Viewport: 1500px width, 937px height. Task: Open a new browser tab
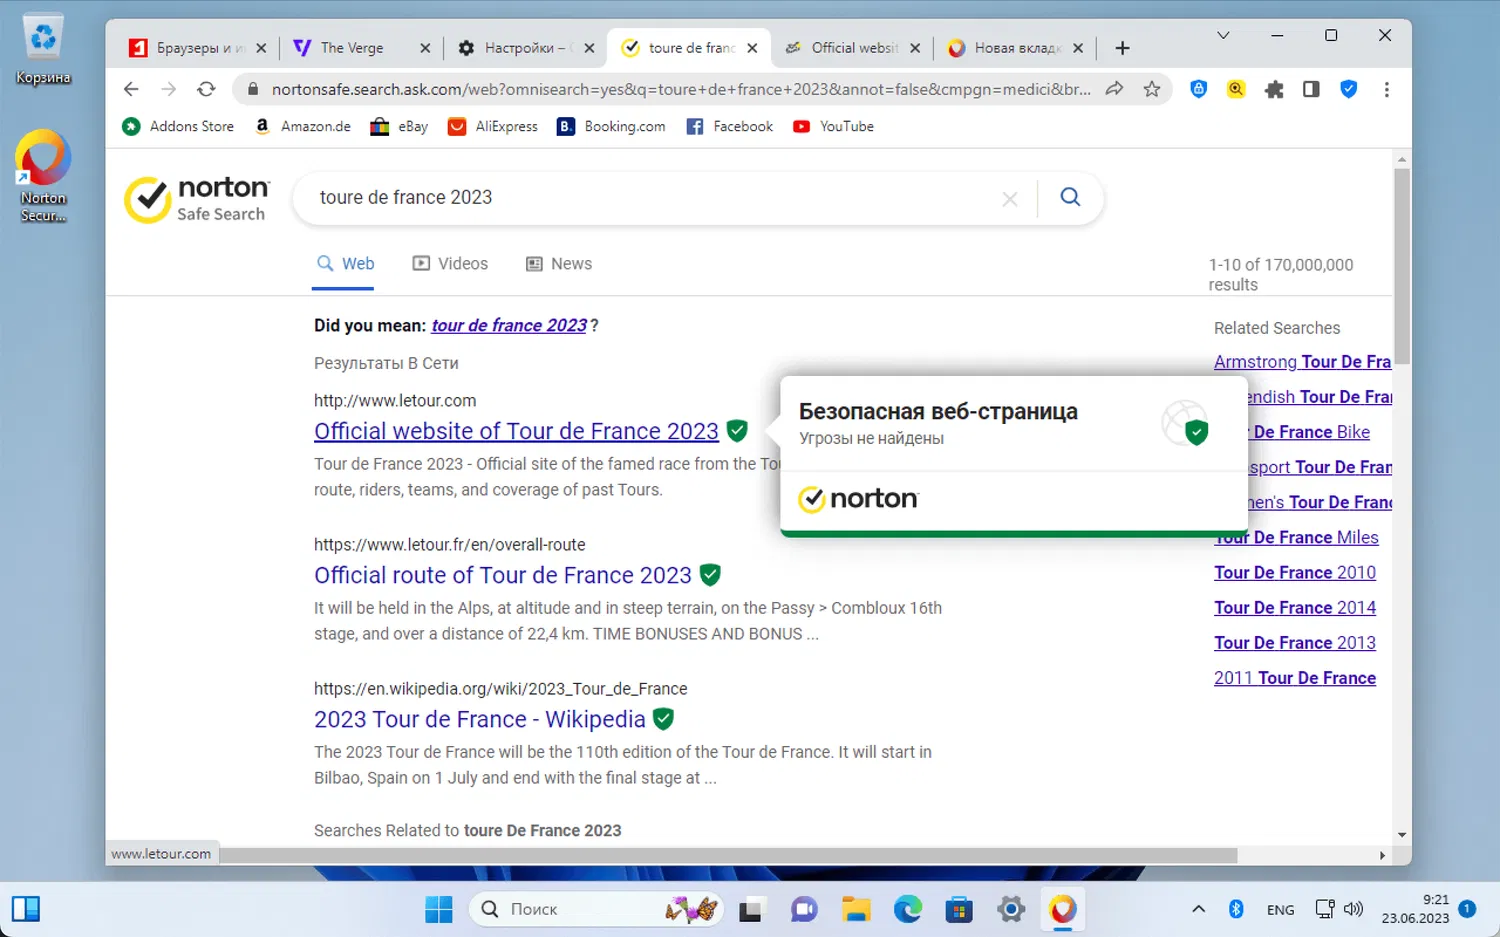(x=1122, y=48)
